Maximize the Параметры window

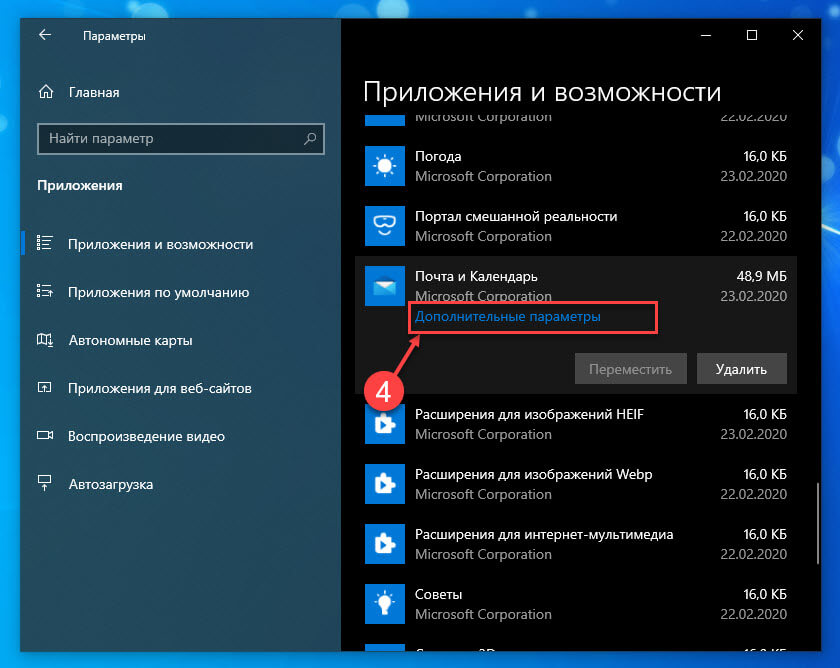(x=752, y=35)
